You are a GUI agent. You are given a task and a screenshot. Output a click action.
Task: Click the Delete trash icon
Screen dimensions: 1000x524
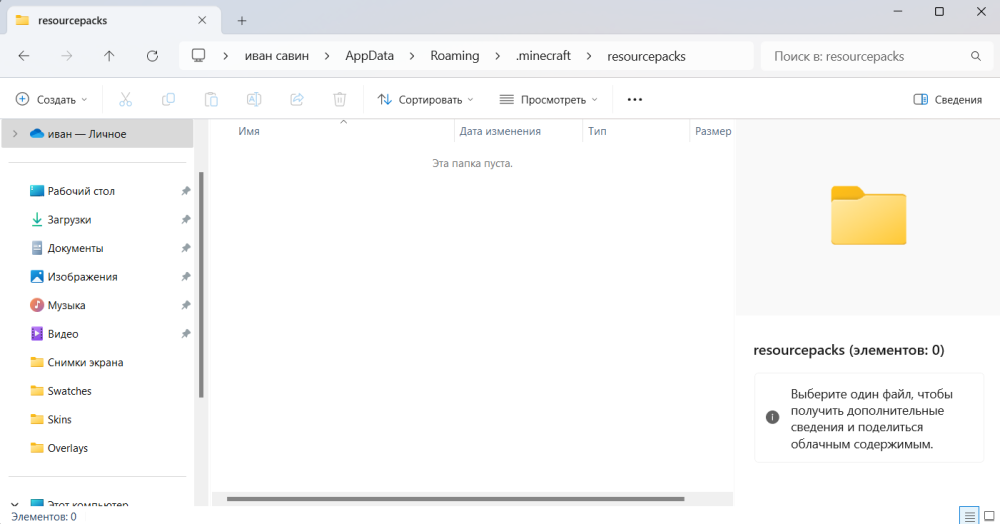click(x=339, y=99)
